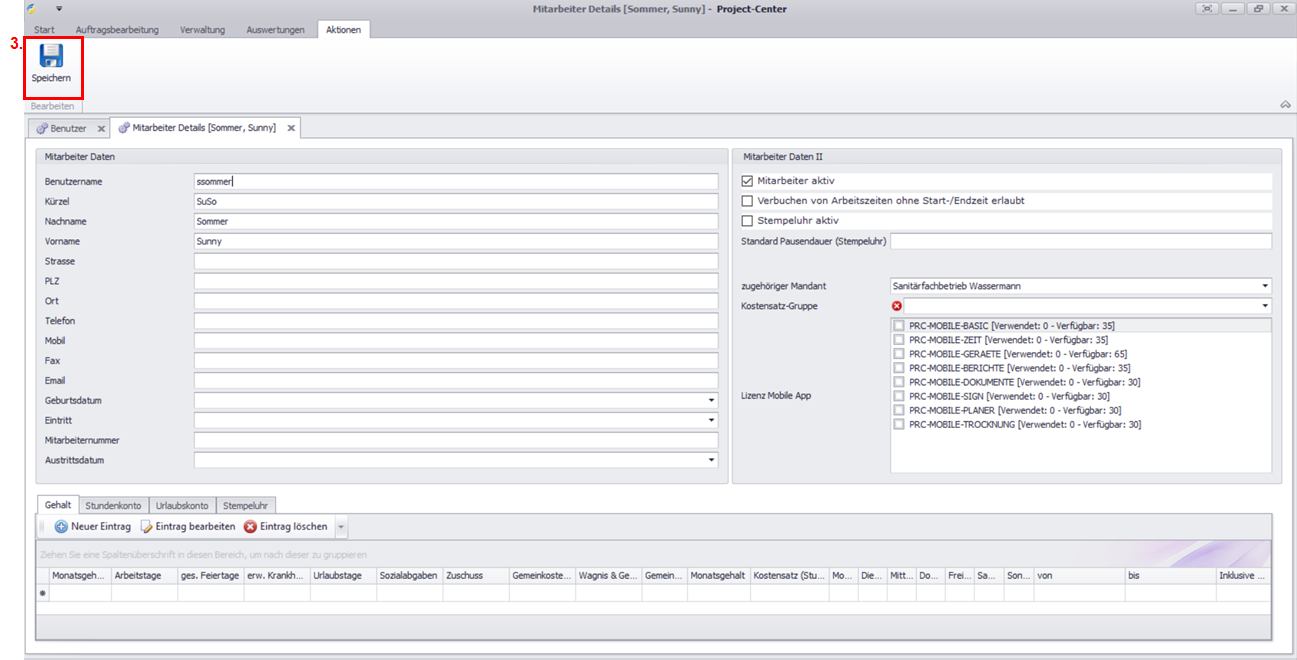1297x660 pixels.
Task: Collapse the ribbon with the chevron arrow
Action: (1284, 105)
